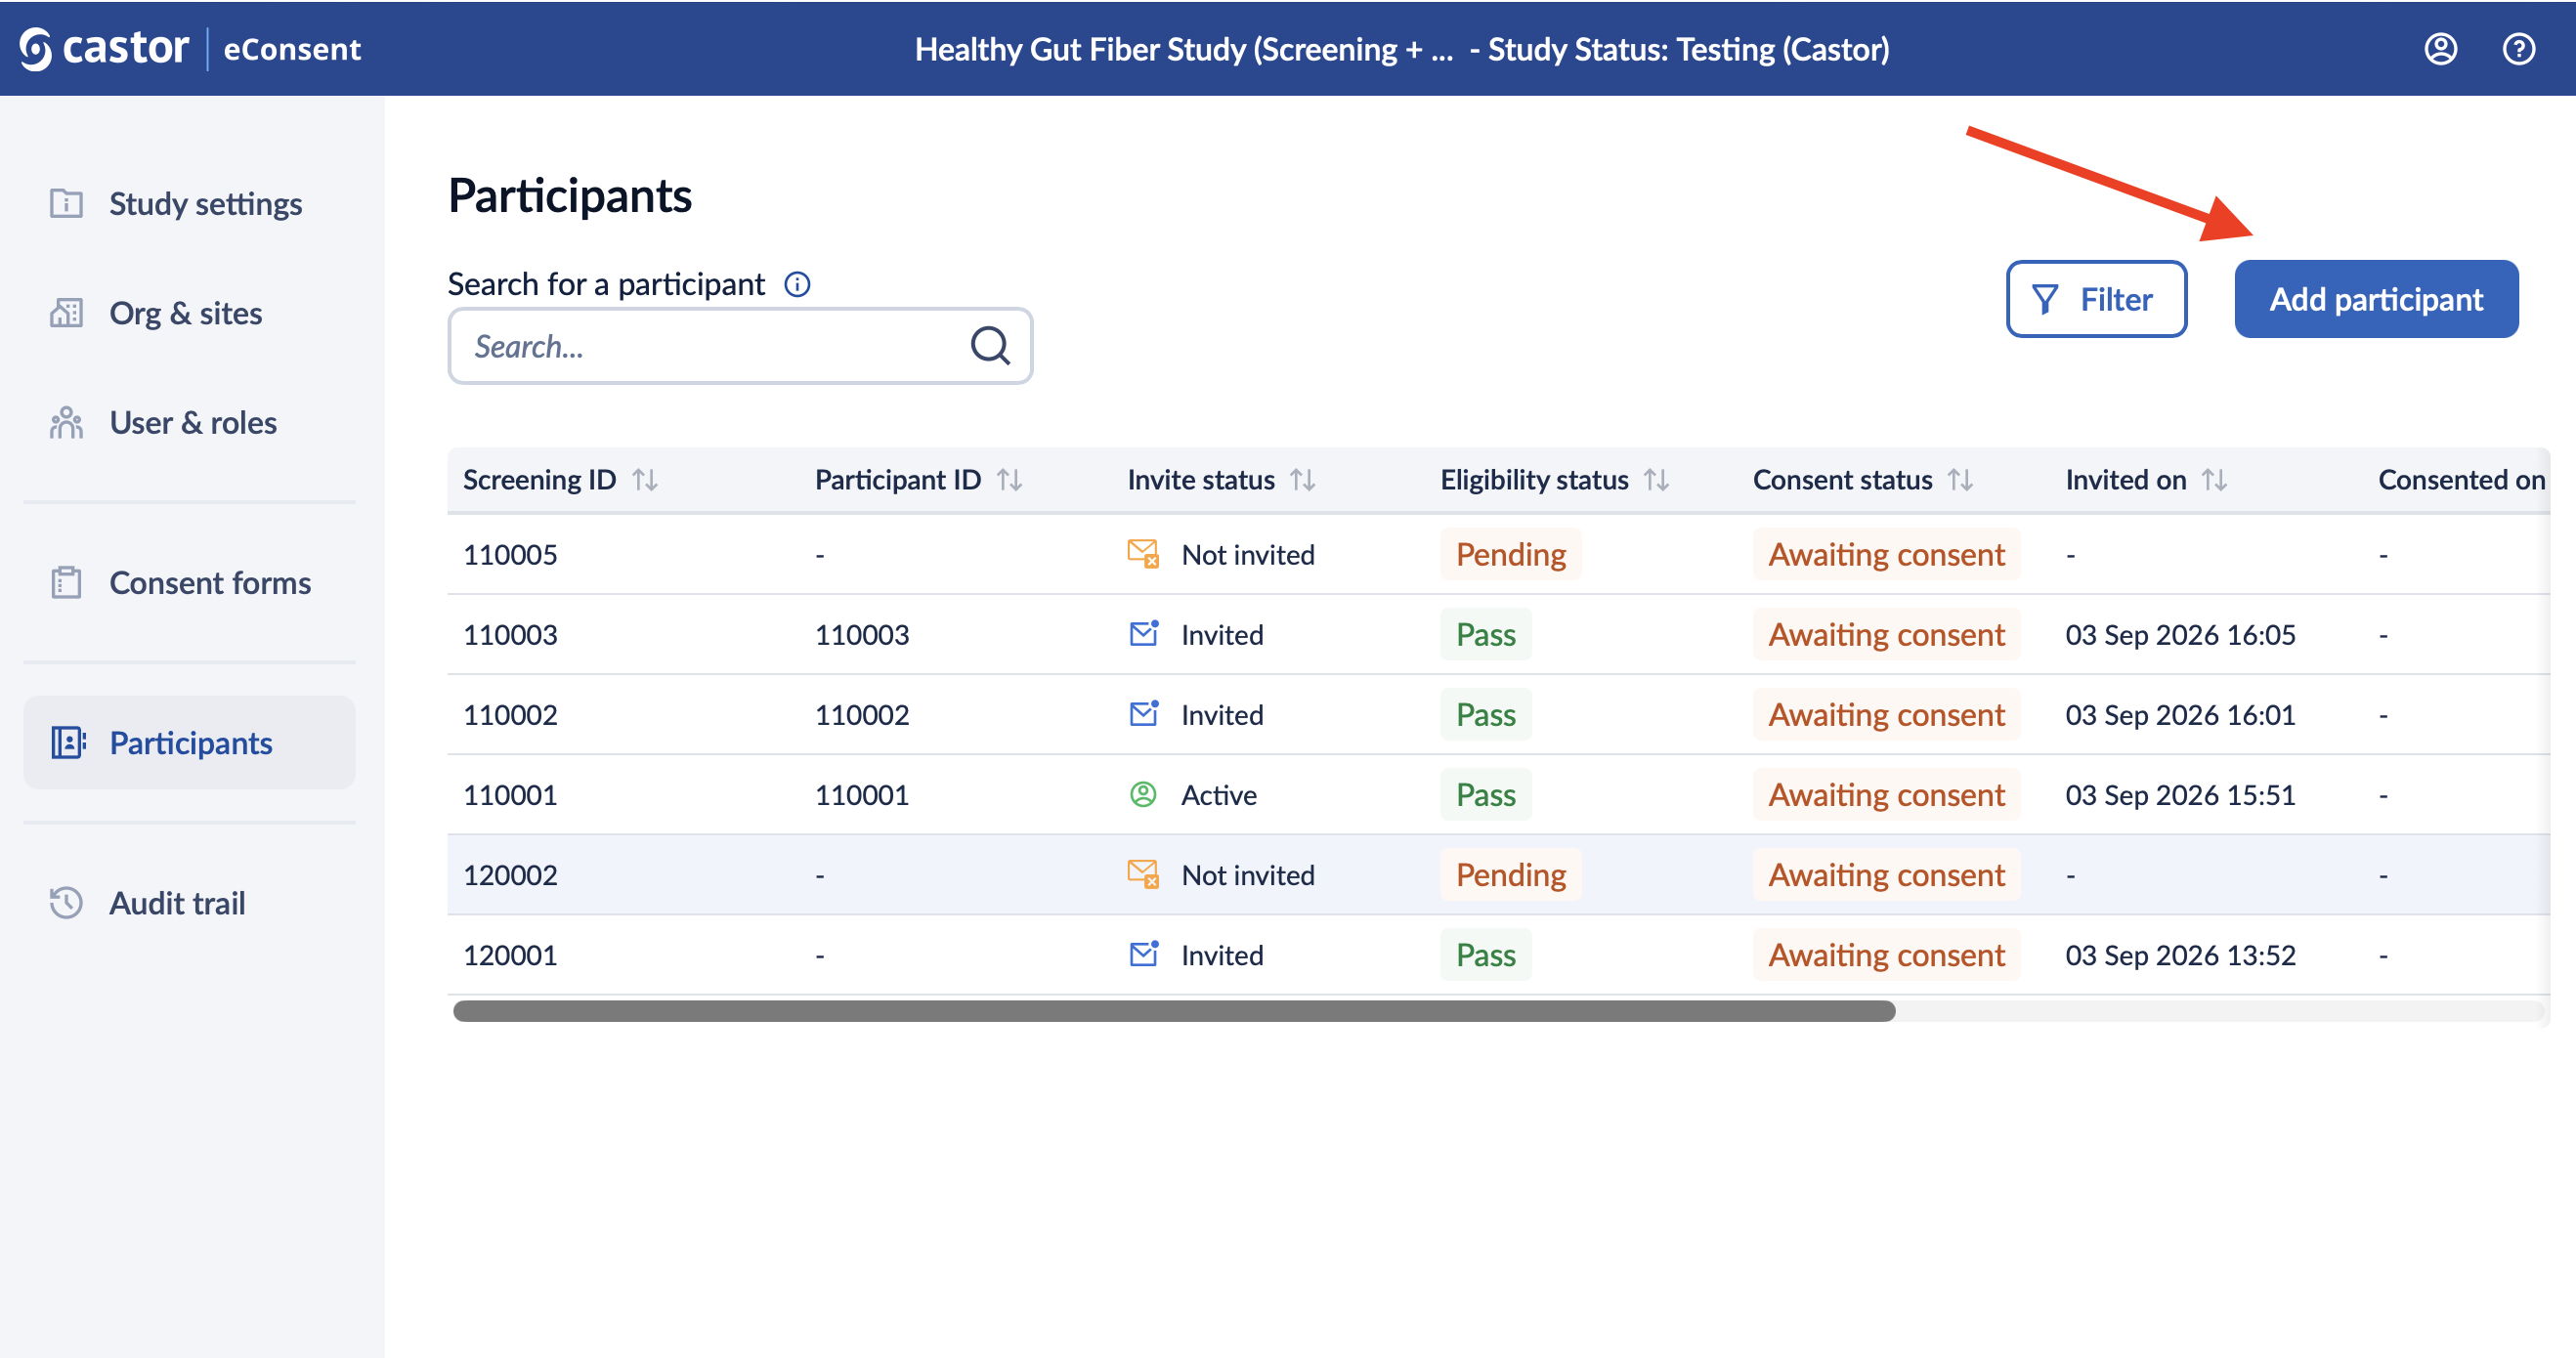Open Study settings in the sidebar
This screenshot has height=1358, width=2576.
[189, 203]
